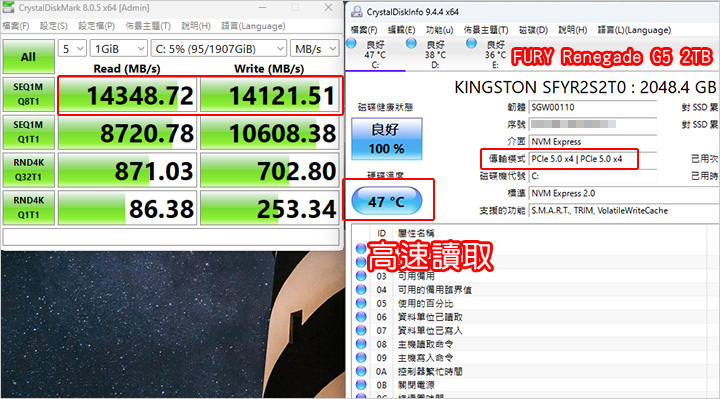Open the drive selector showing C: 5%
Image resolution: width=720 pixels, height=399 pixels.
coord(219,49)
